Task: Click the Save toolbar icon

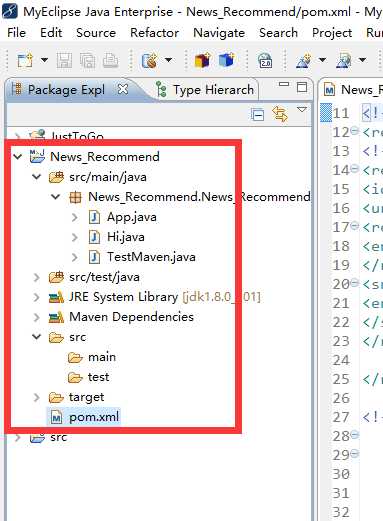Action: coord(64,61)
